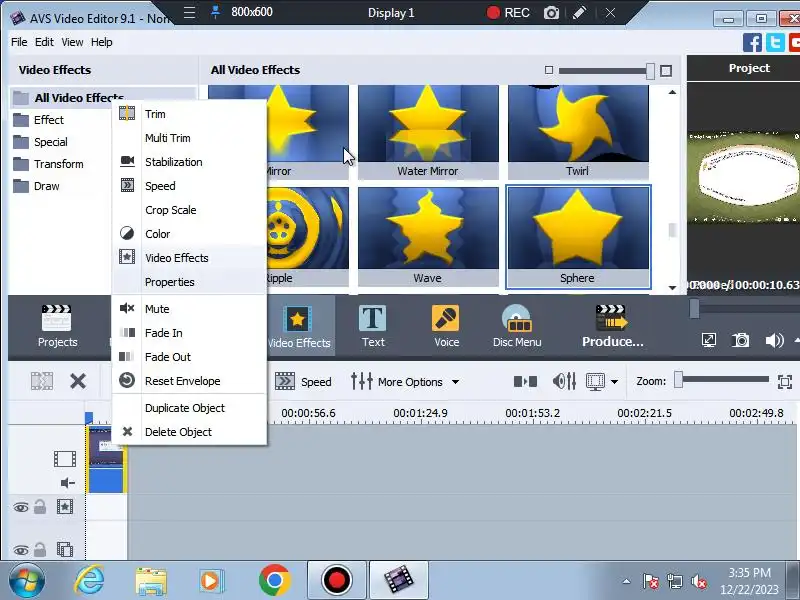Click the delete X timeline toolbar icon
This screenshot has height=600, width=800.
coord(78,381)
